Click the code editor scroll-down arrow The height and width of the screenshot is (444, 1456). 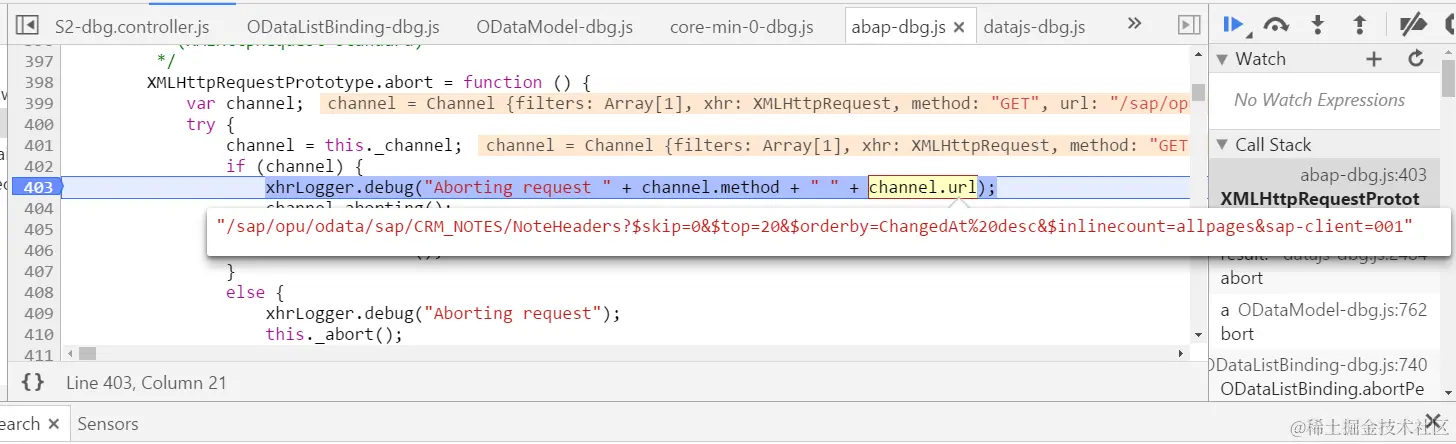click(x=1198, y=335)
